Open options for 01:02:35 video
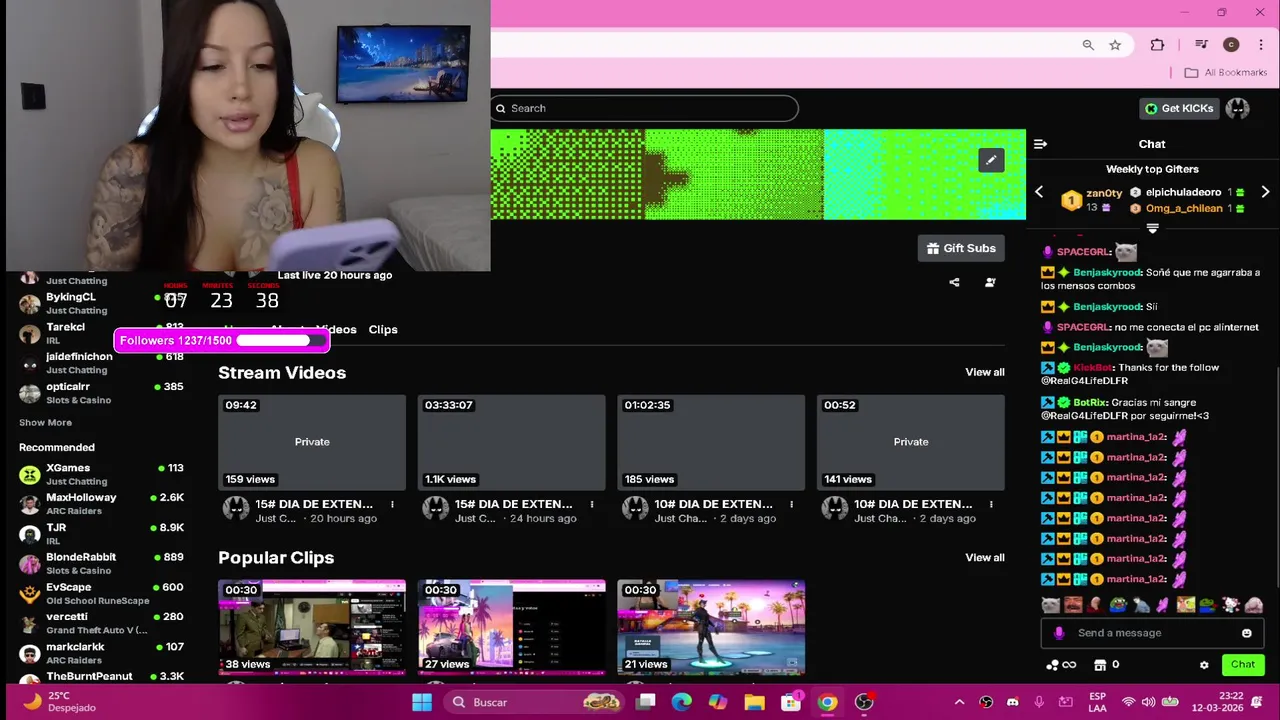 [791, 504]
